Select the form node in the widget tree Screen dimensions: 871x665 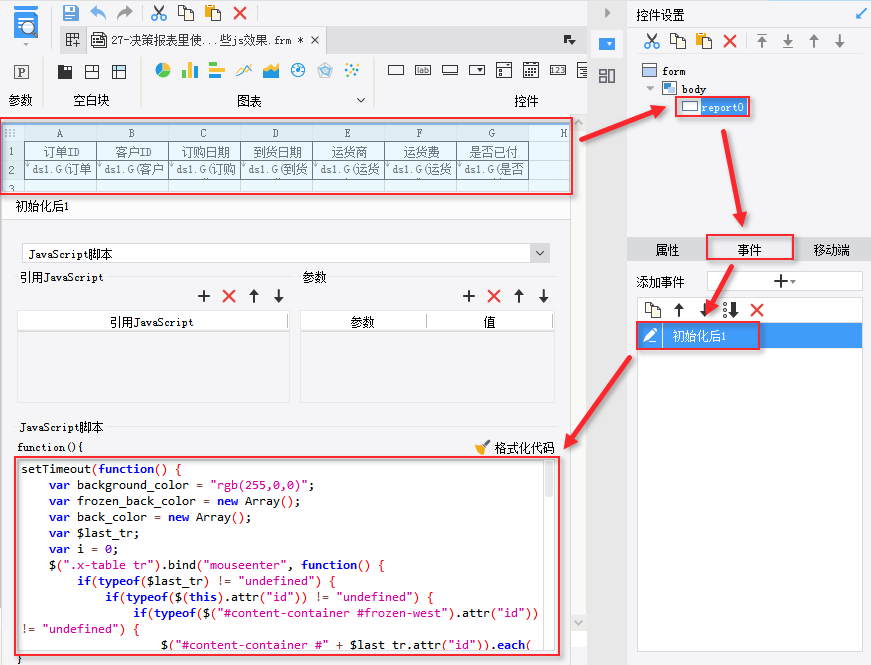click(x=673, y=71)
